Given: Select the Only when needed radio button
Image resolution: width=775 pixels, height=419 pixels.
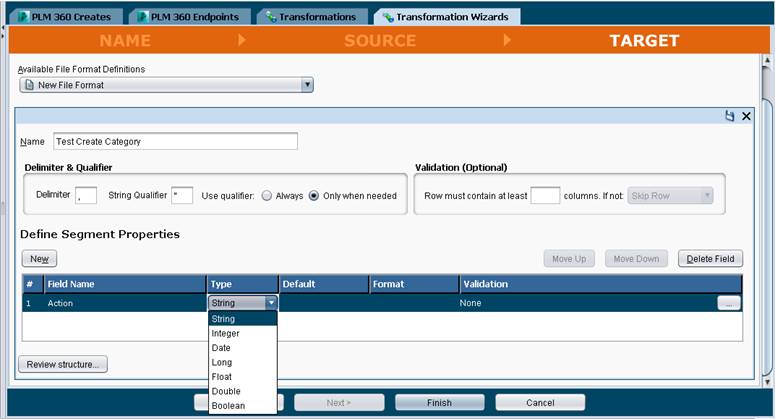Looking at the screenshot, I should tap(314, 196).
